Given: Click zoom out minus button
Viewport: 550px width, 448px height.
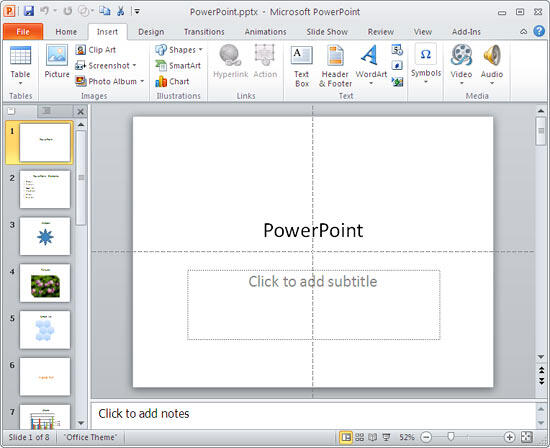Looking at the screenshot, I should click(426, 437).
